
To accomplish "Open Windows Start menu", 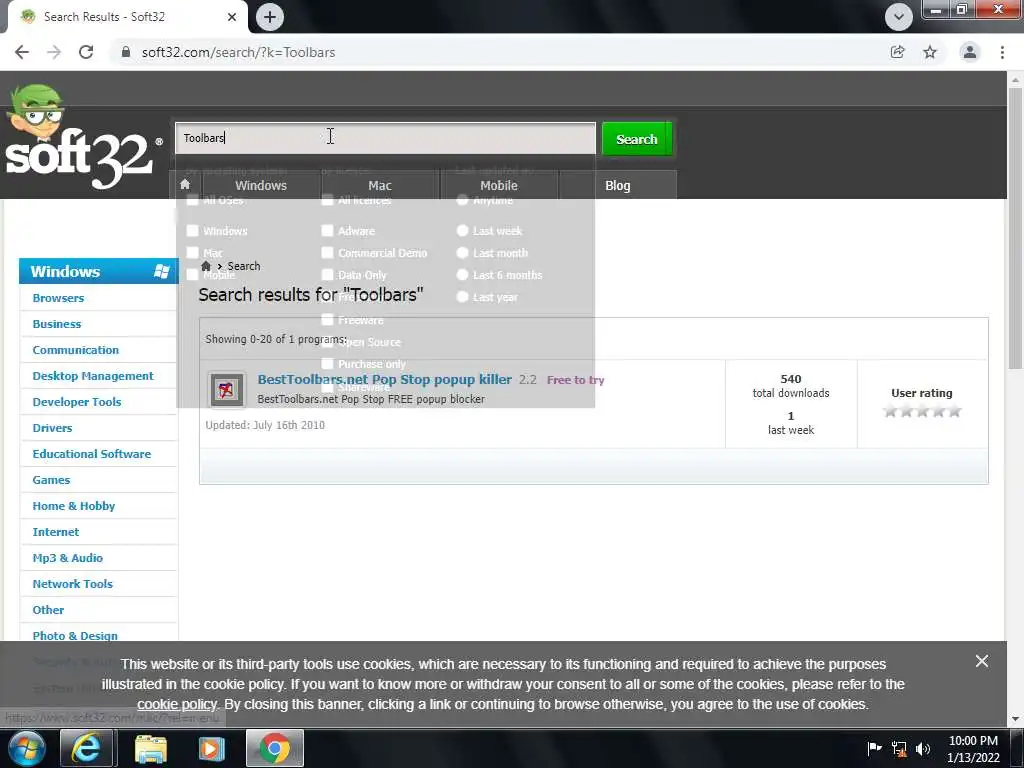I will coord(25,748).
